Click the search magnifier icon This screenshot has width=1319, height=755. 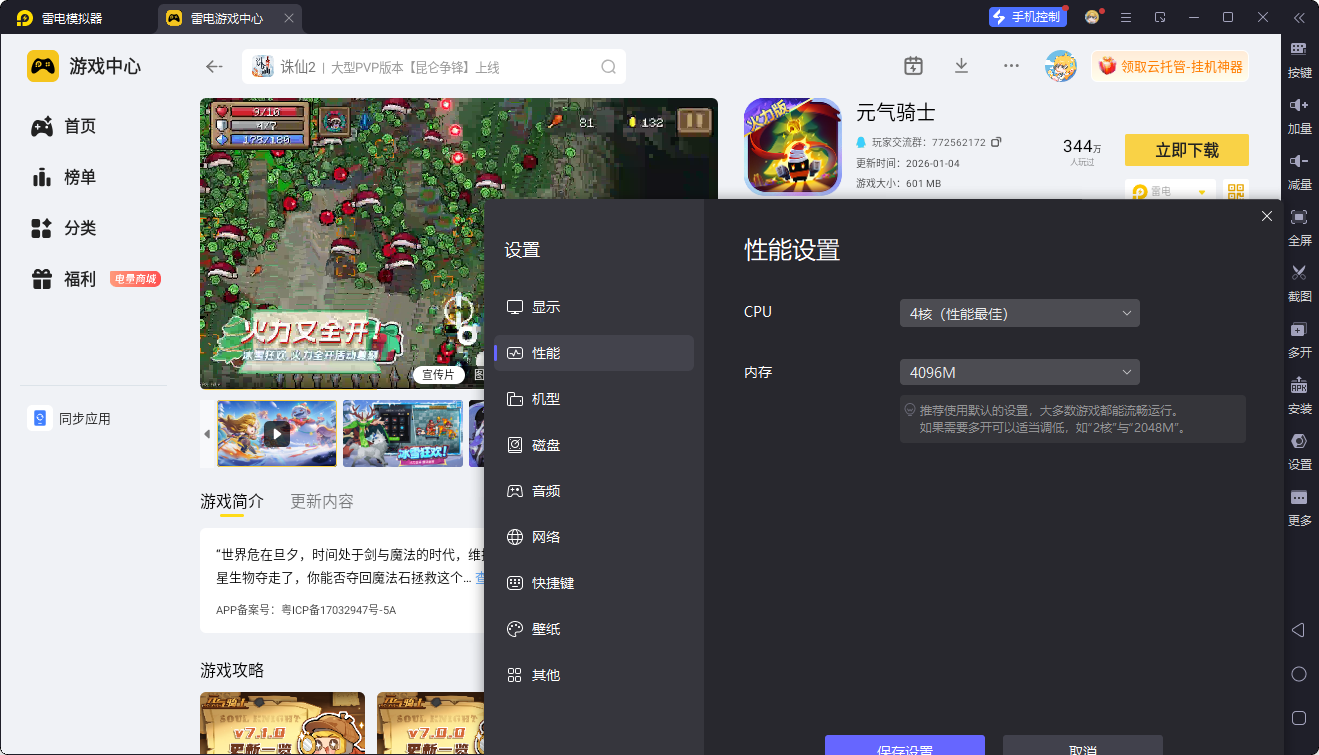[608, 67]
